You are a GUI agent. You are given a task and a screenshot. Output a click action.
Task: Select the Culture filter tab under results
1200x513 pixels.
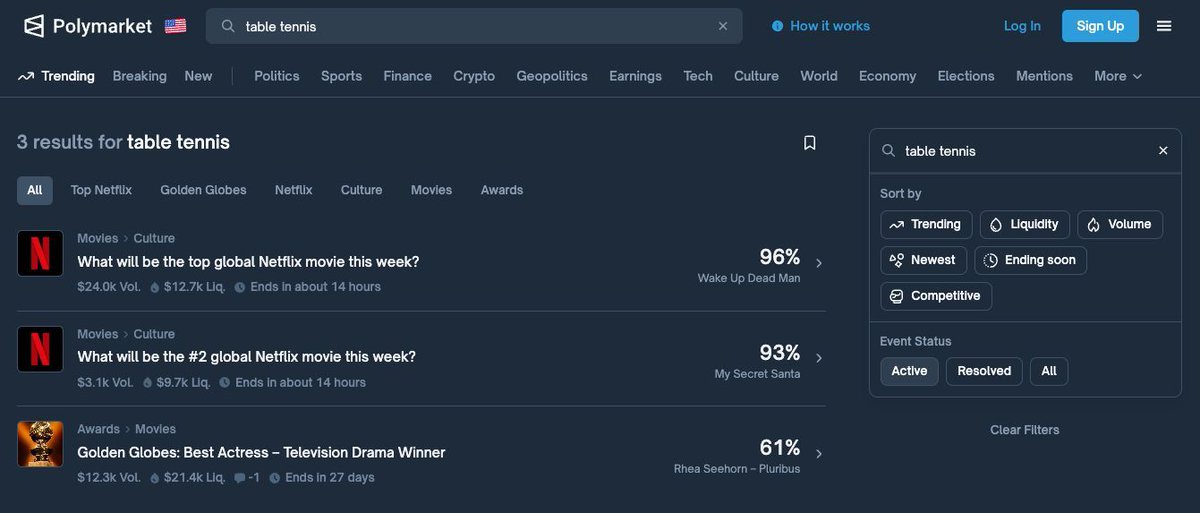tap(361, 190)
